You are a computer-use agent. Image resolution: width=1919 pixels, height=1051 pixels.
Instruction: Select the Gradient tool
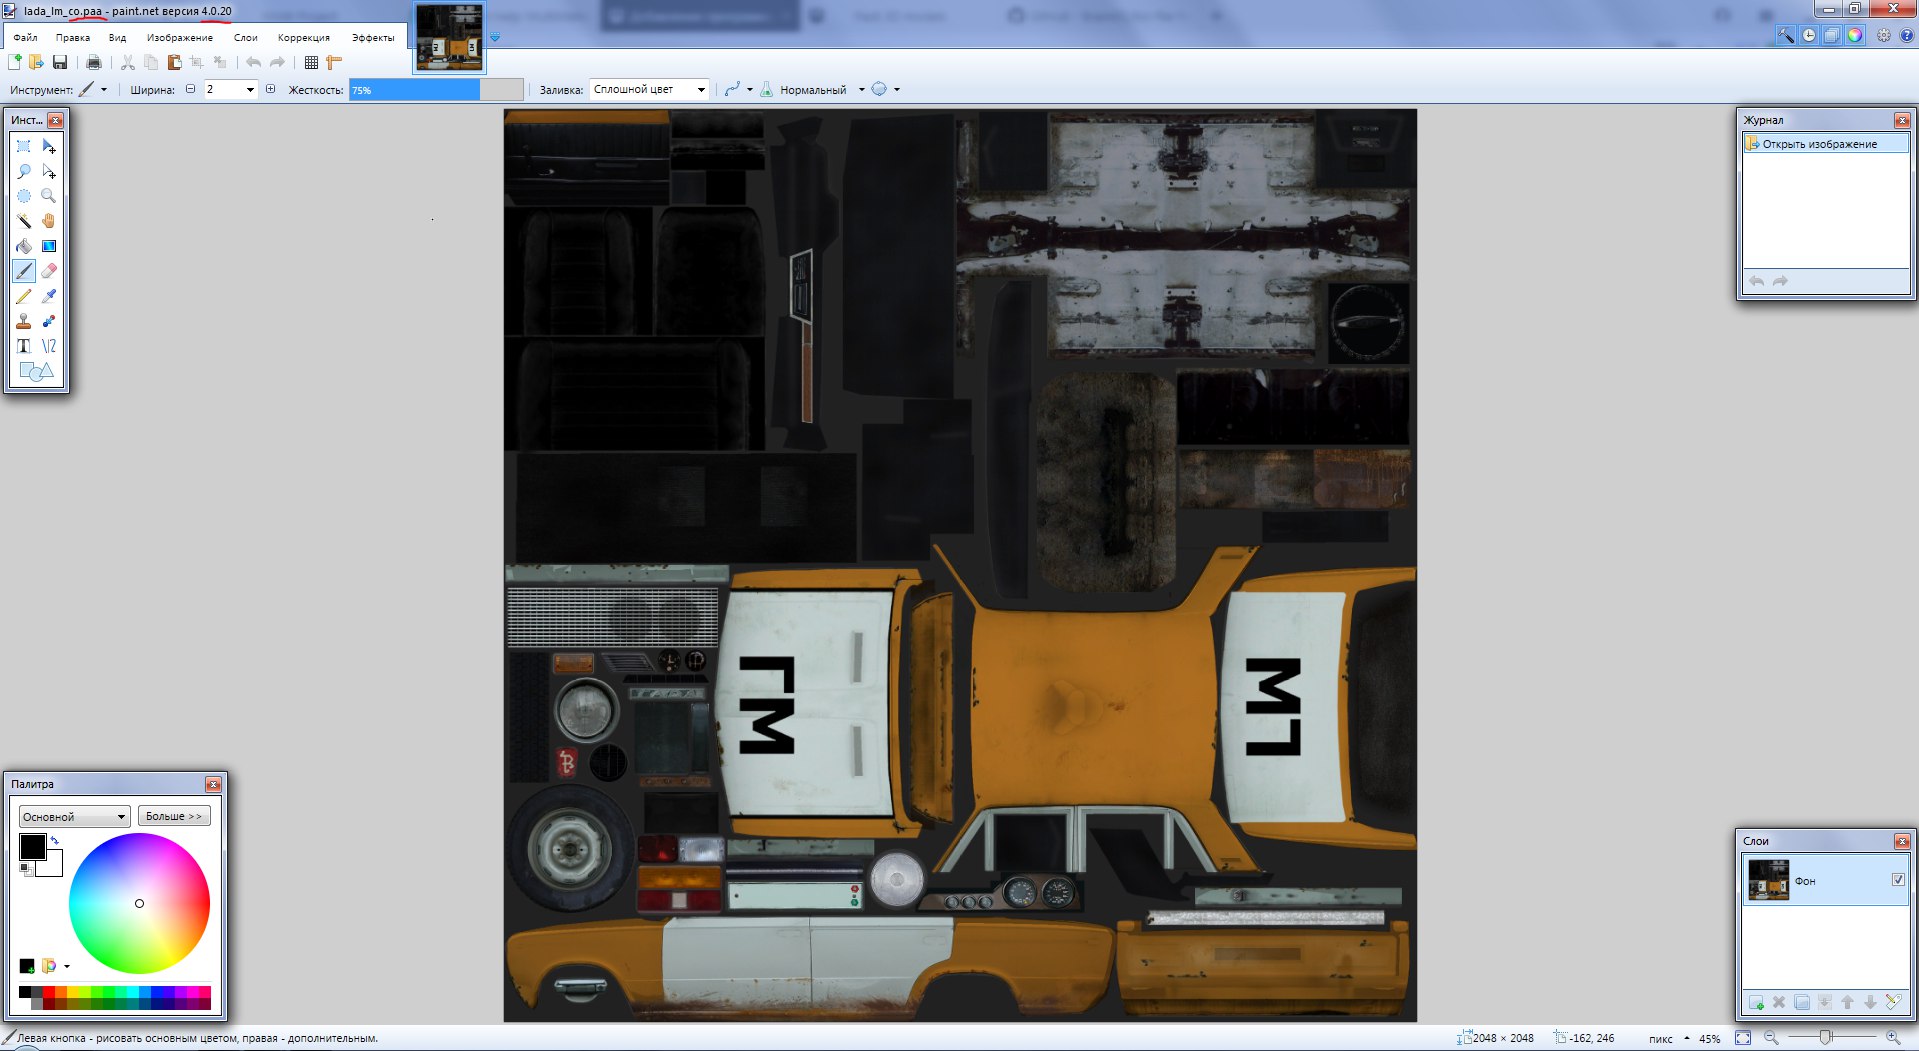coord(48,246)
